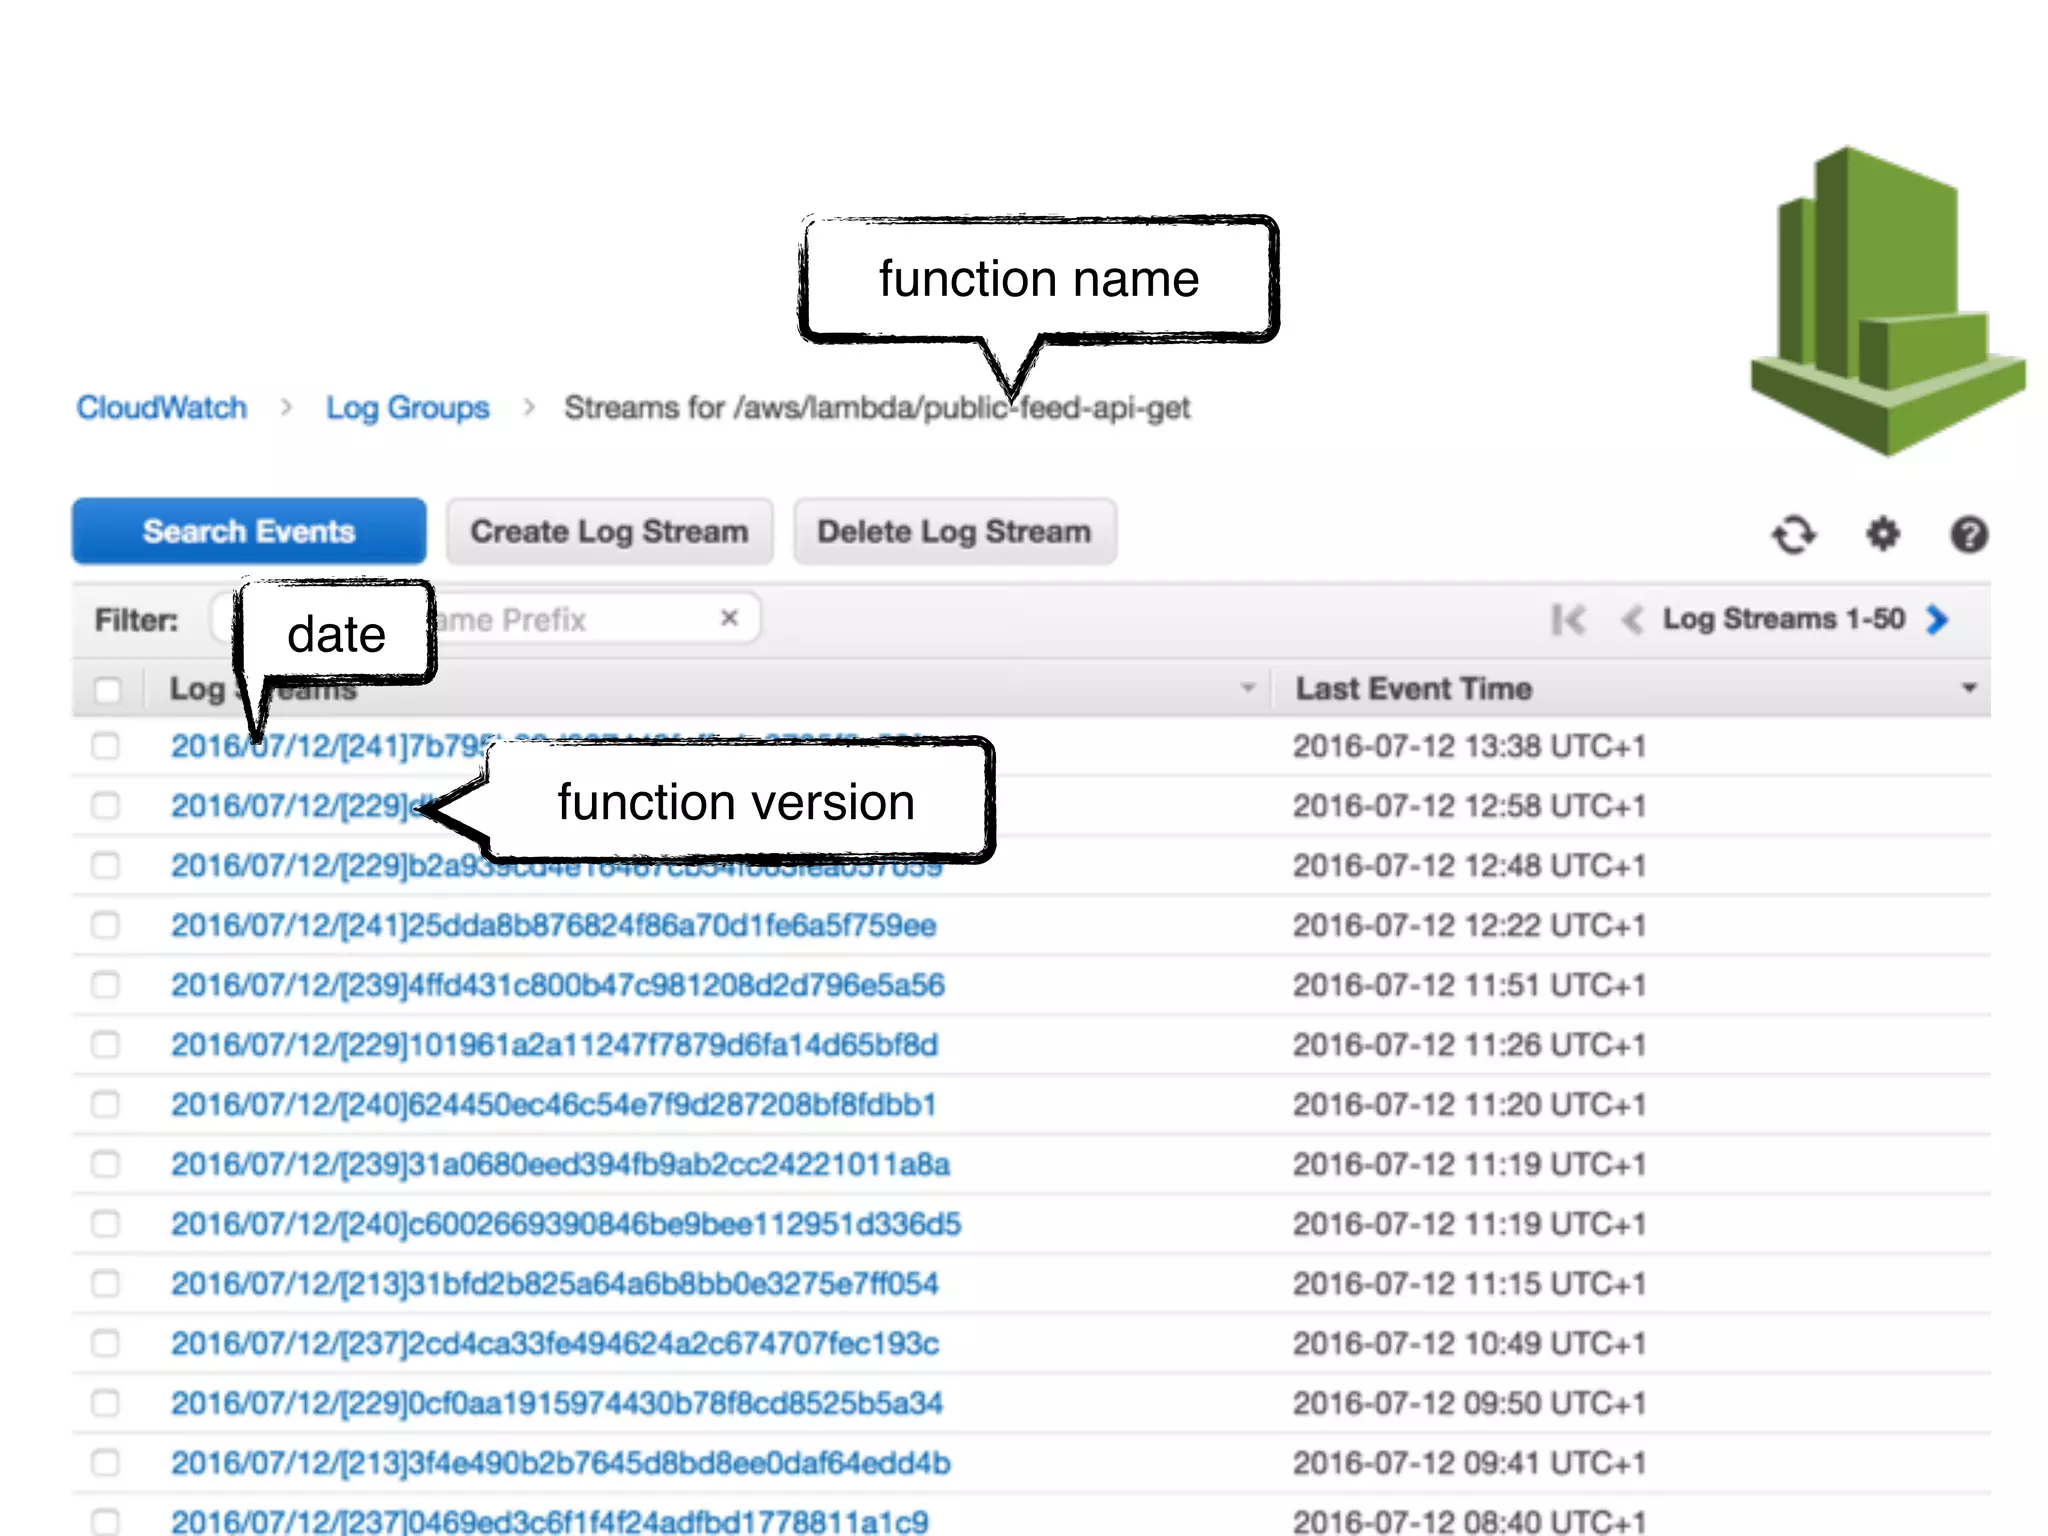The height and width of the screenshot is (1536, 2048).
Task: Open log stream [229]0cf0aa1915974430b78f8cd8525b5a34
Action: click(557, 1403)
